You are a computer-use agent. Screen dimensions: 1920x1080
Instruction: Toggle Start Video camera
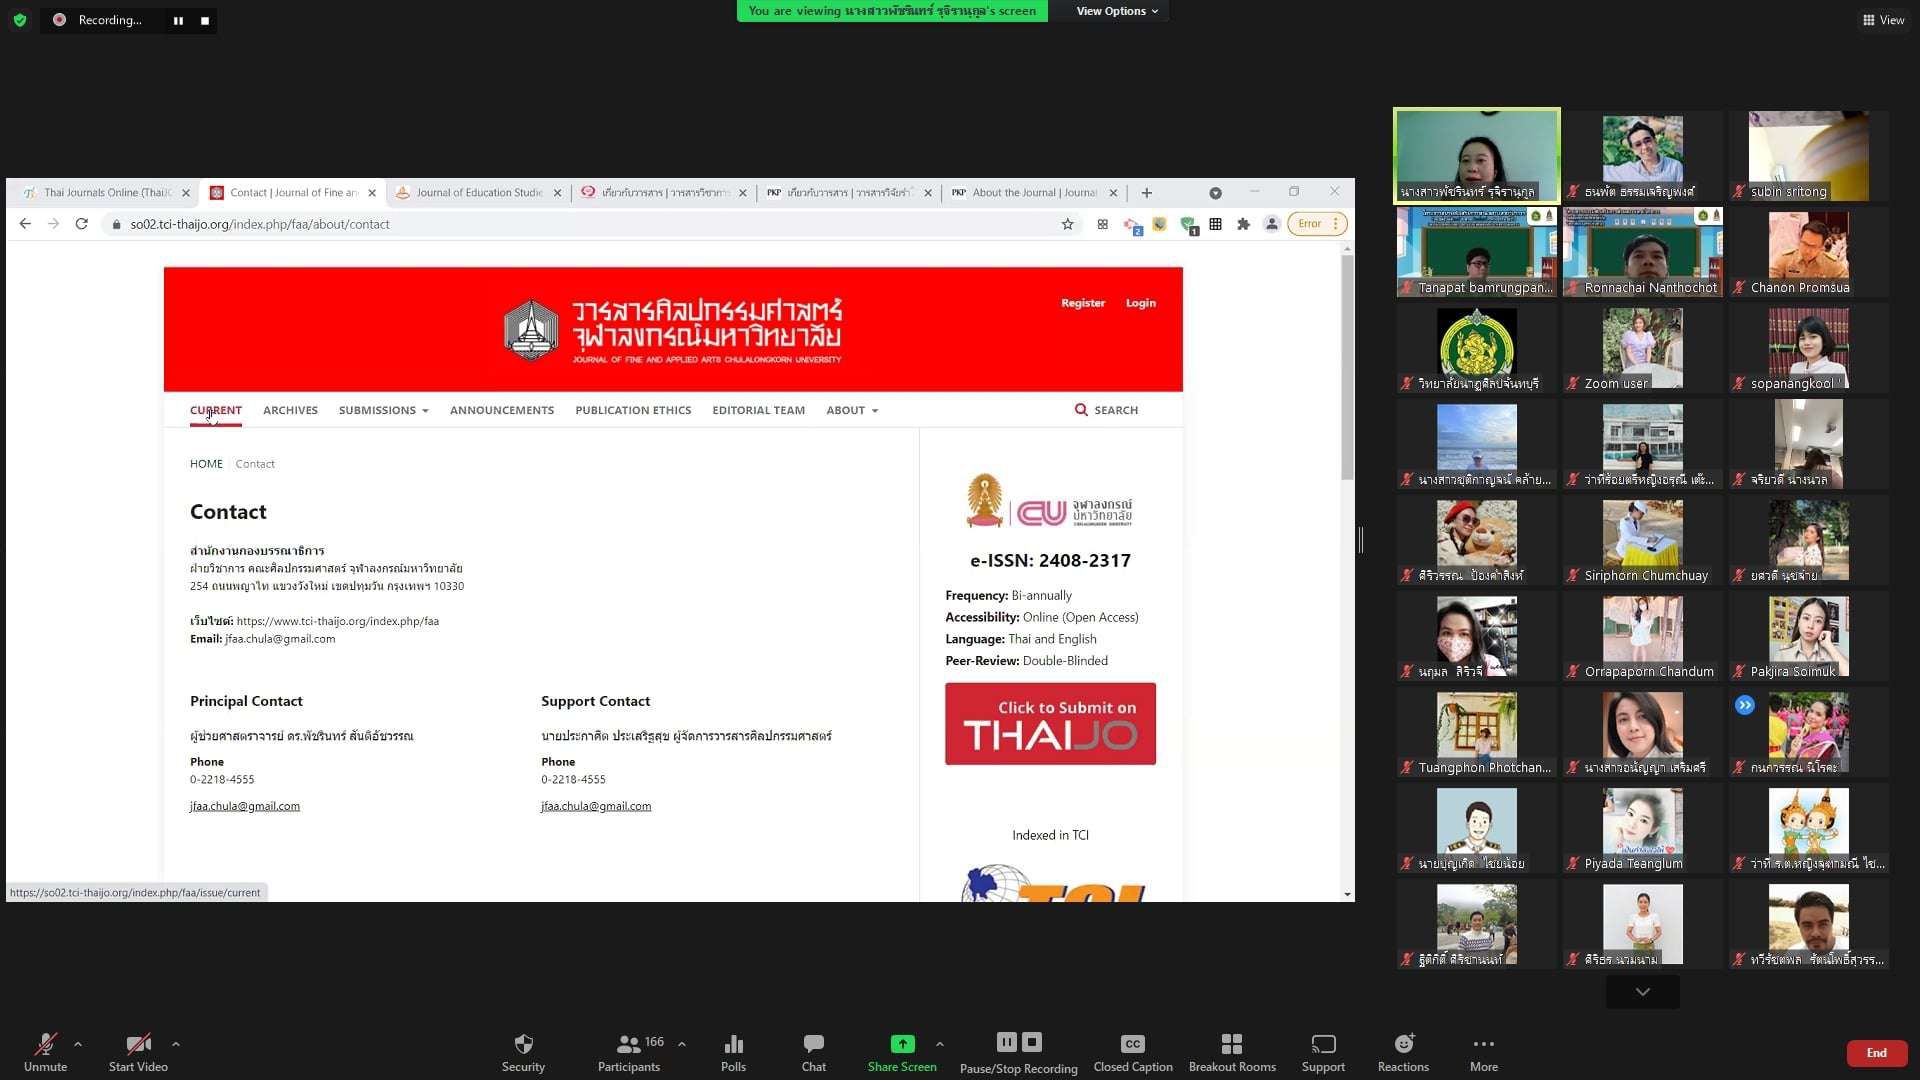coord(138,1045)
